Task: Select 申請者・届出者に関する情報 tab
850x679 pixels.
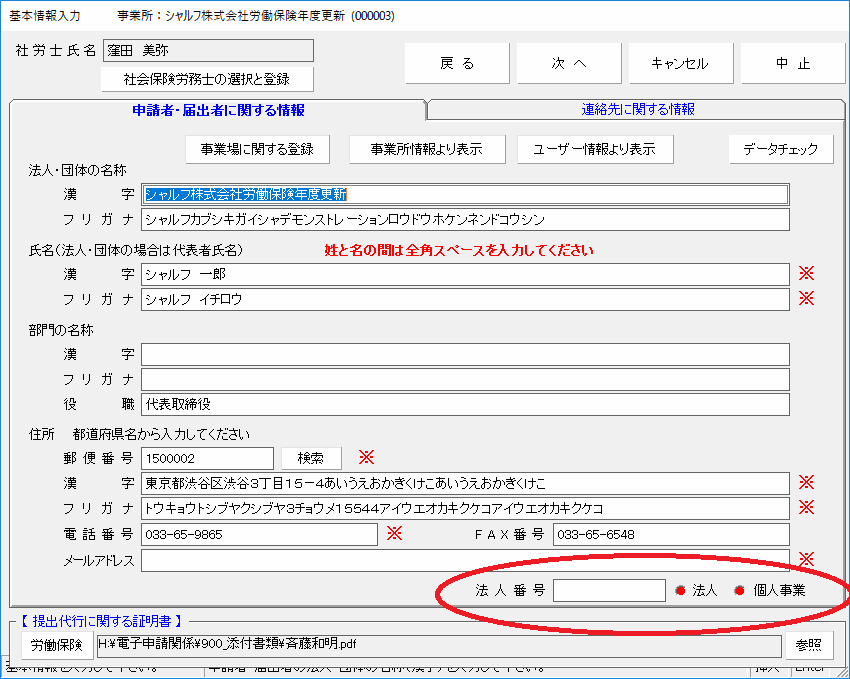Action: tap(219, 110)
